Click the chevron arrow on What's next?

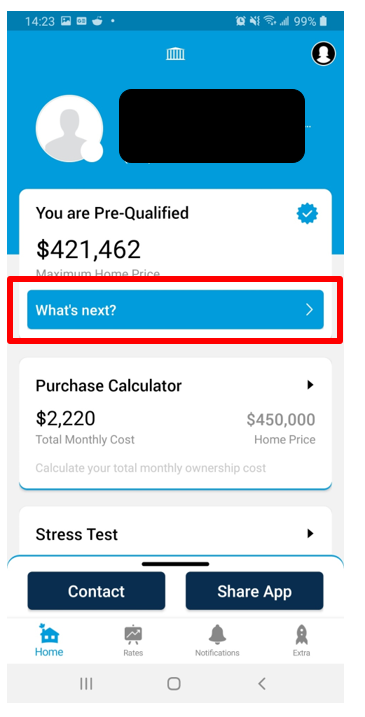(310, 310)
